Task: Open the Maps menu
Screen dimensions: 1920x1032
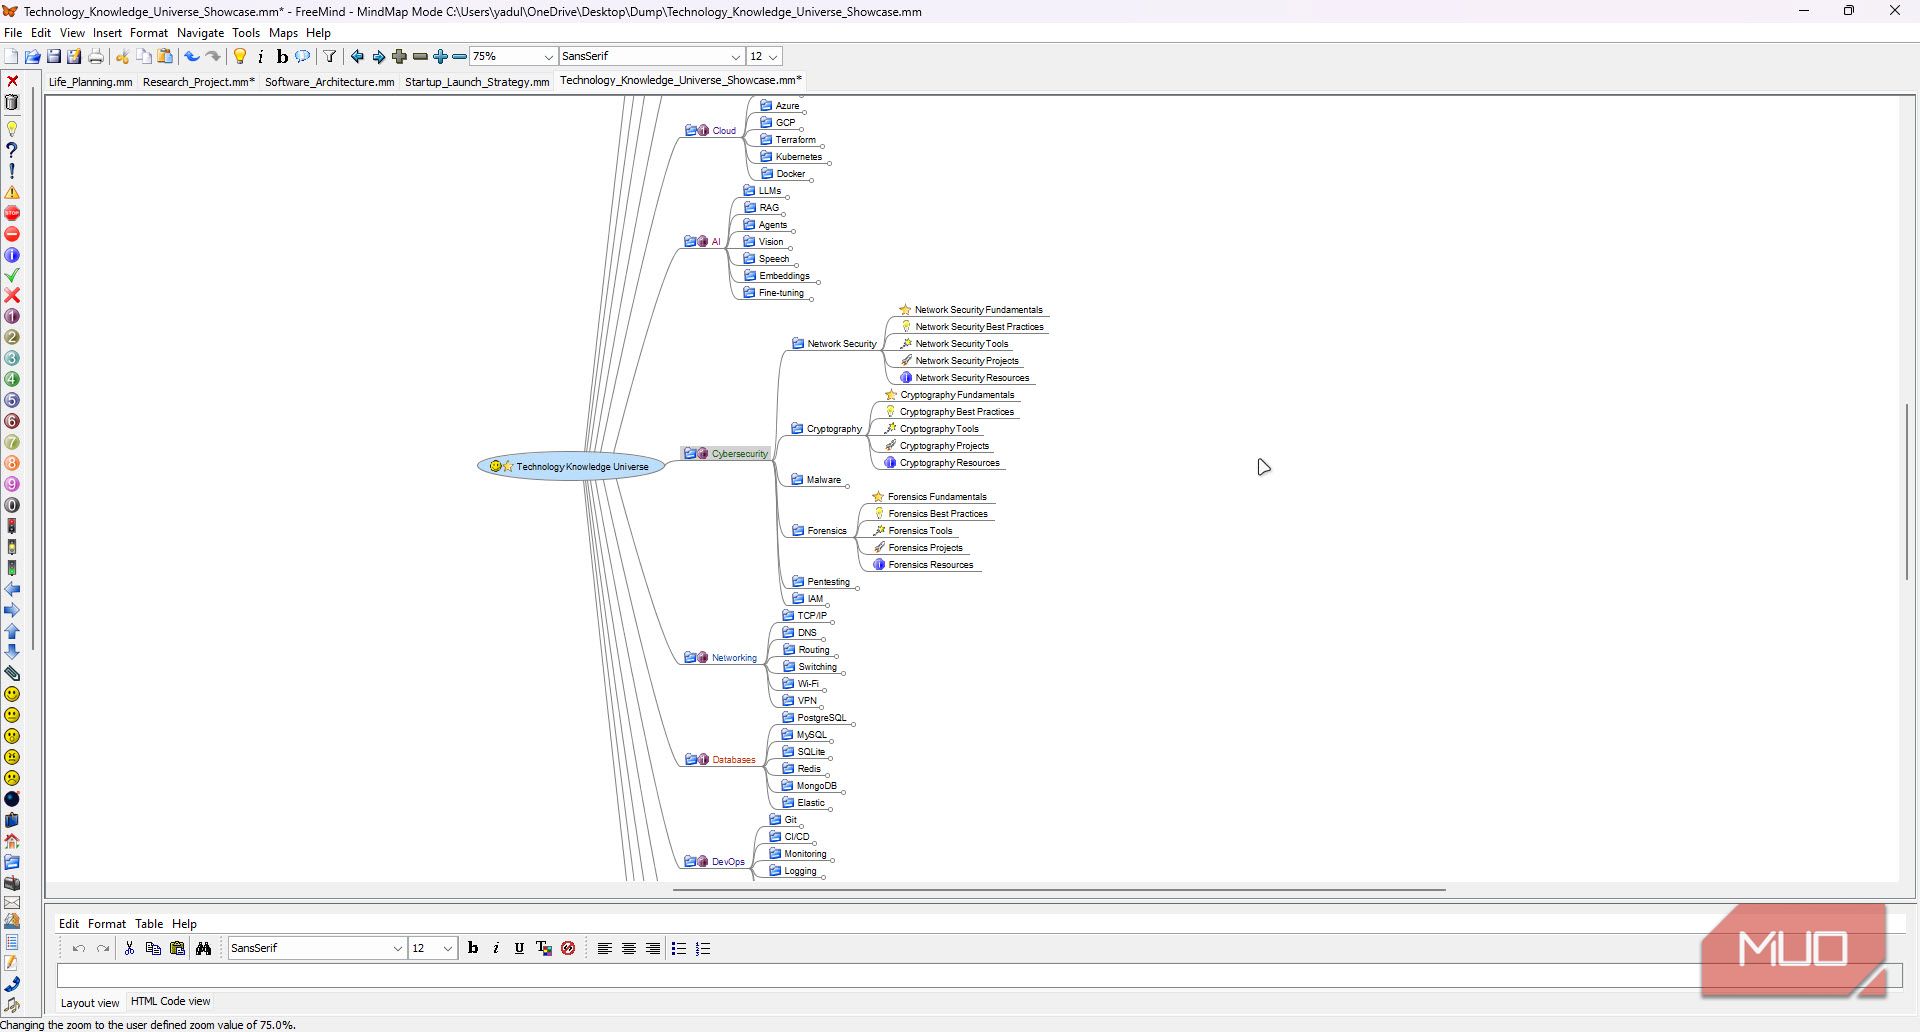Action: tap(284, 33)
